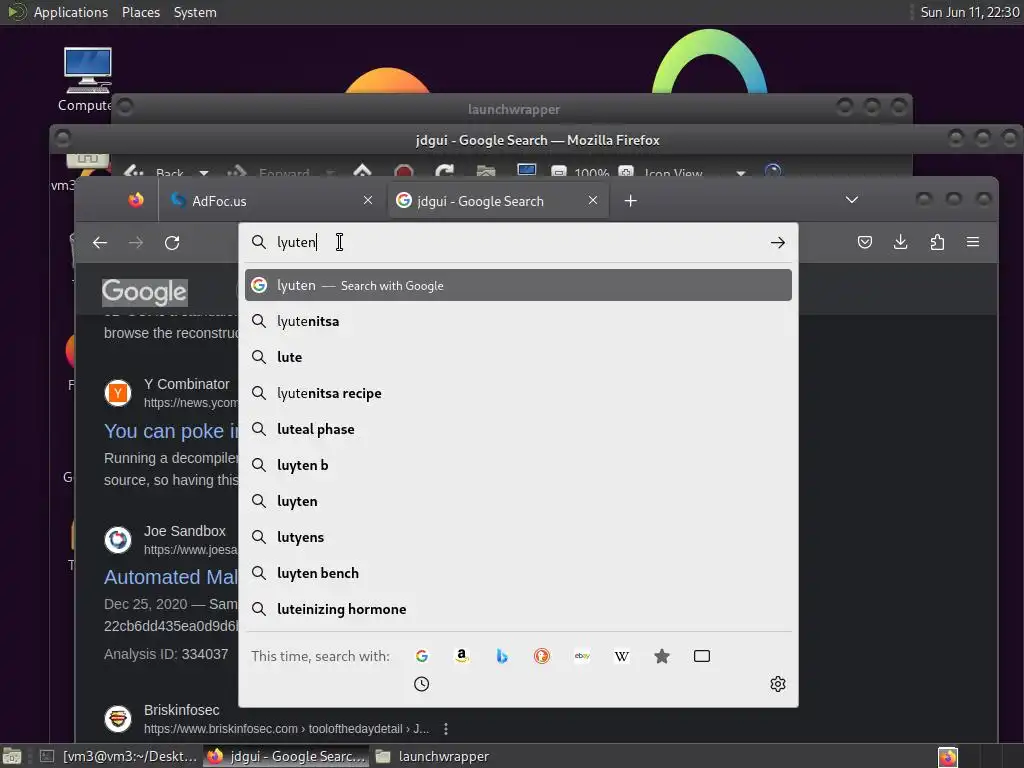Open the Firefox View pinned icon
Screen dimensions: 1024x768
coord(136,200)
